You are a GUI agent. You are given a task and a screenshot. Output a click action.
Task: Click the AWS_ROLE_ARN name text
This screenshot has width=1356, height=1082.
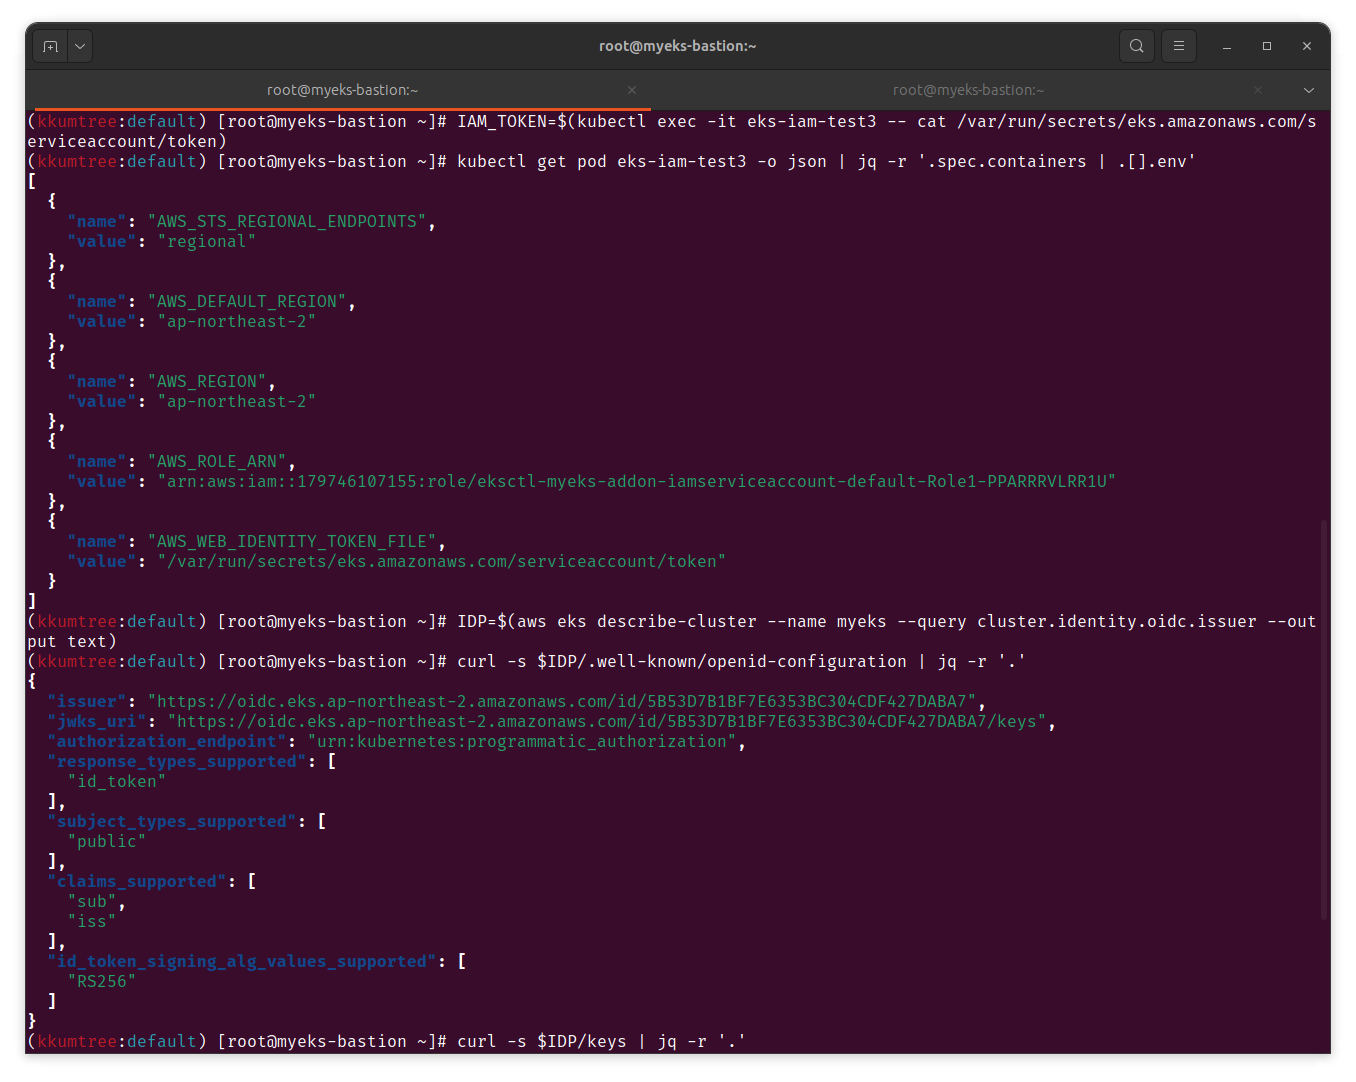[217, 462]
